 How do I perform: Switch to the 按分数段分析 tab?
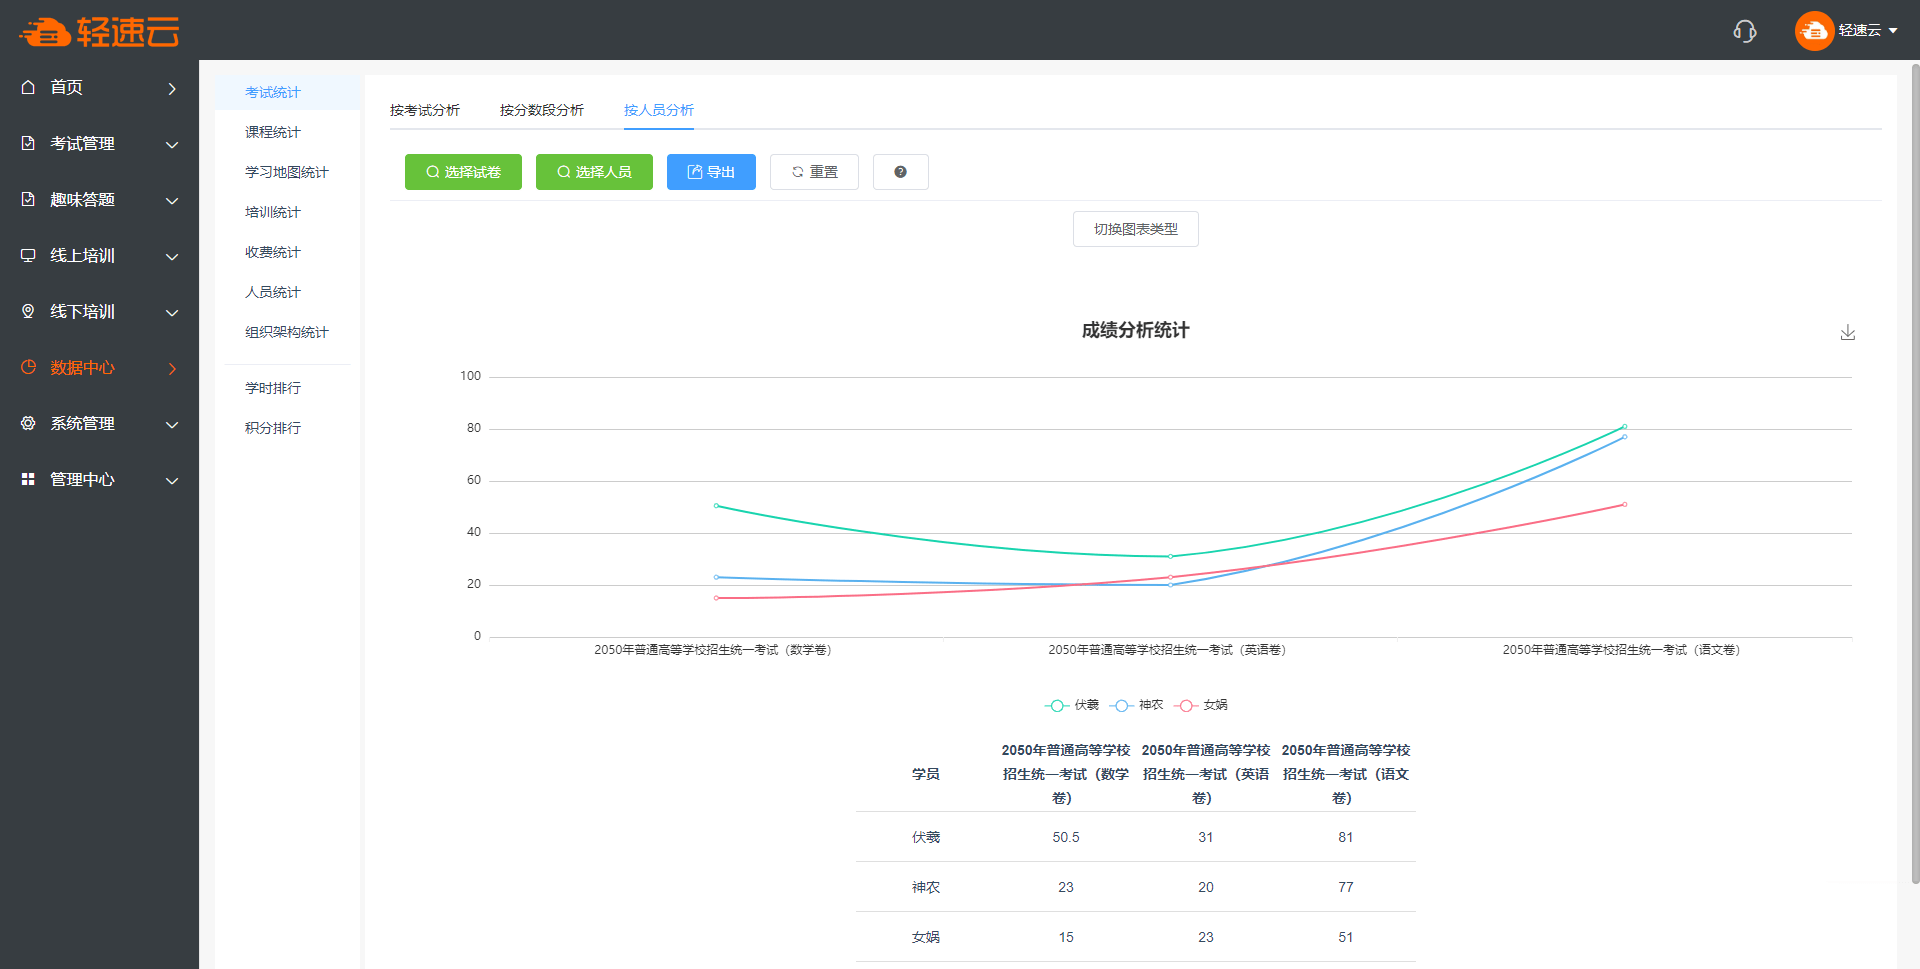(541, 110)
